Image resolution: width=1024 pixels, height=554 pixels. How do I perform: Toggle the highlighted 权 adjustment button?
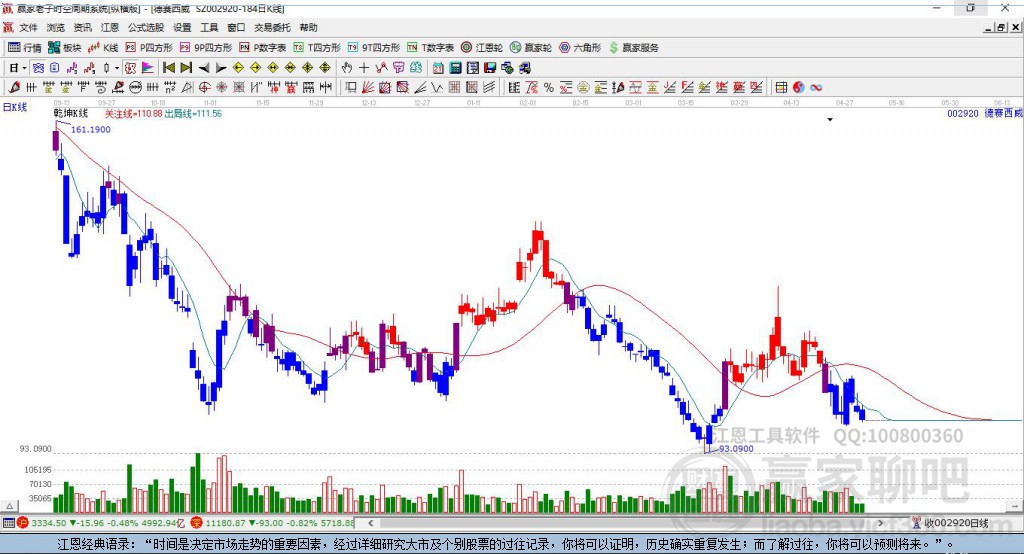[131, 67]
